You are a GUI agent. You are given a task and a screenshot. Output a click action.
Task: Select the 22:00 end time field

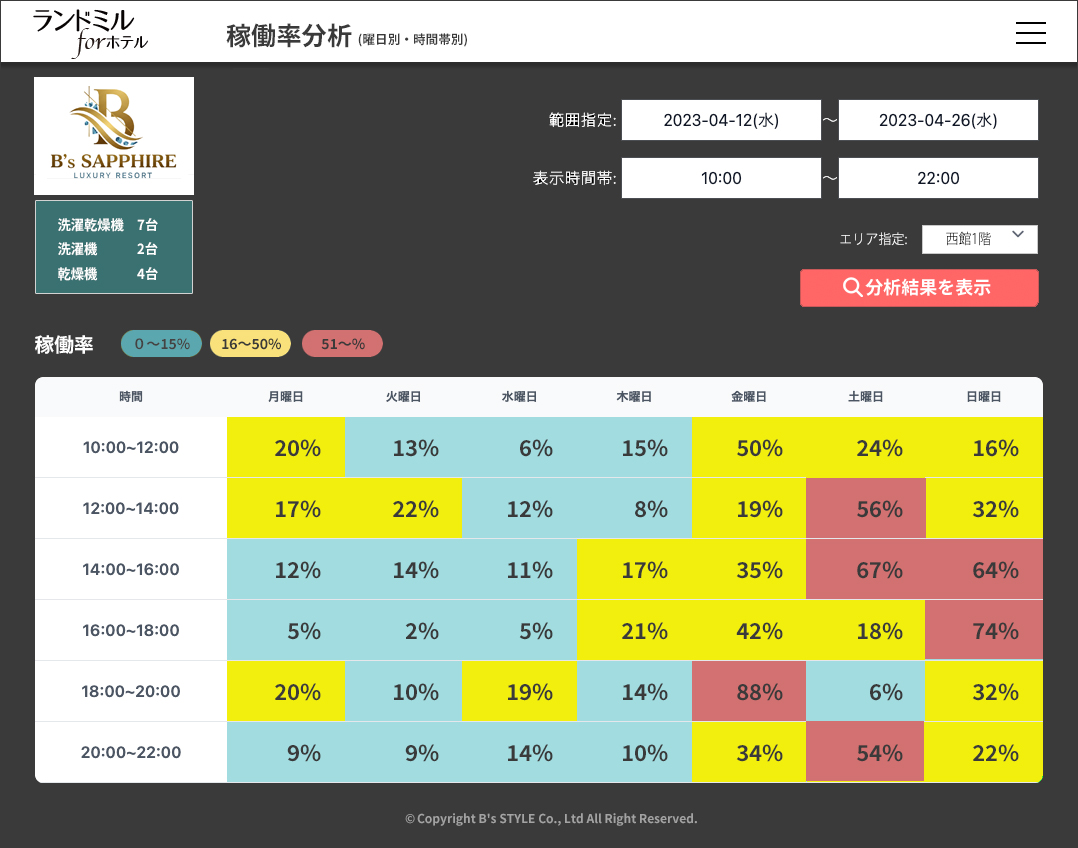click(938, 177)
